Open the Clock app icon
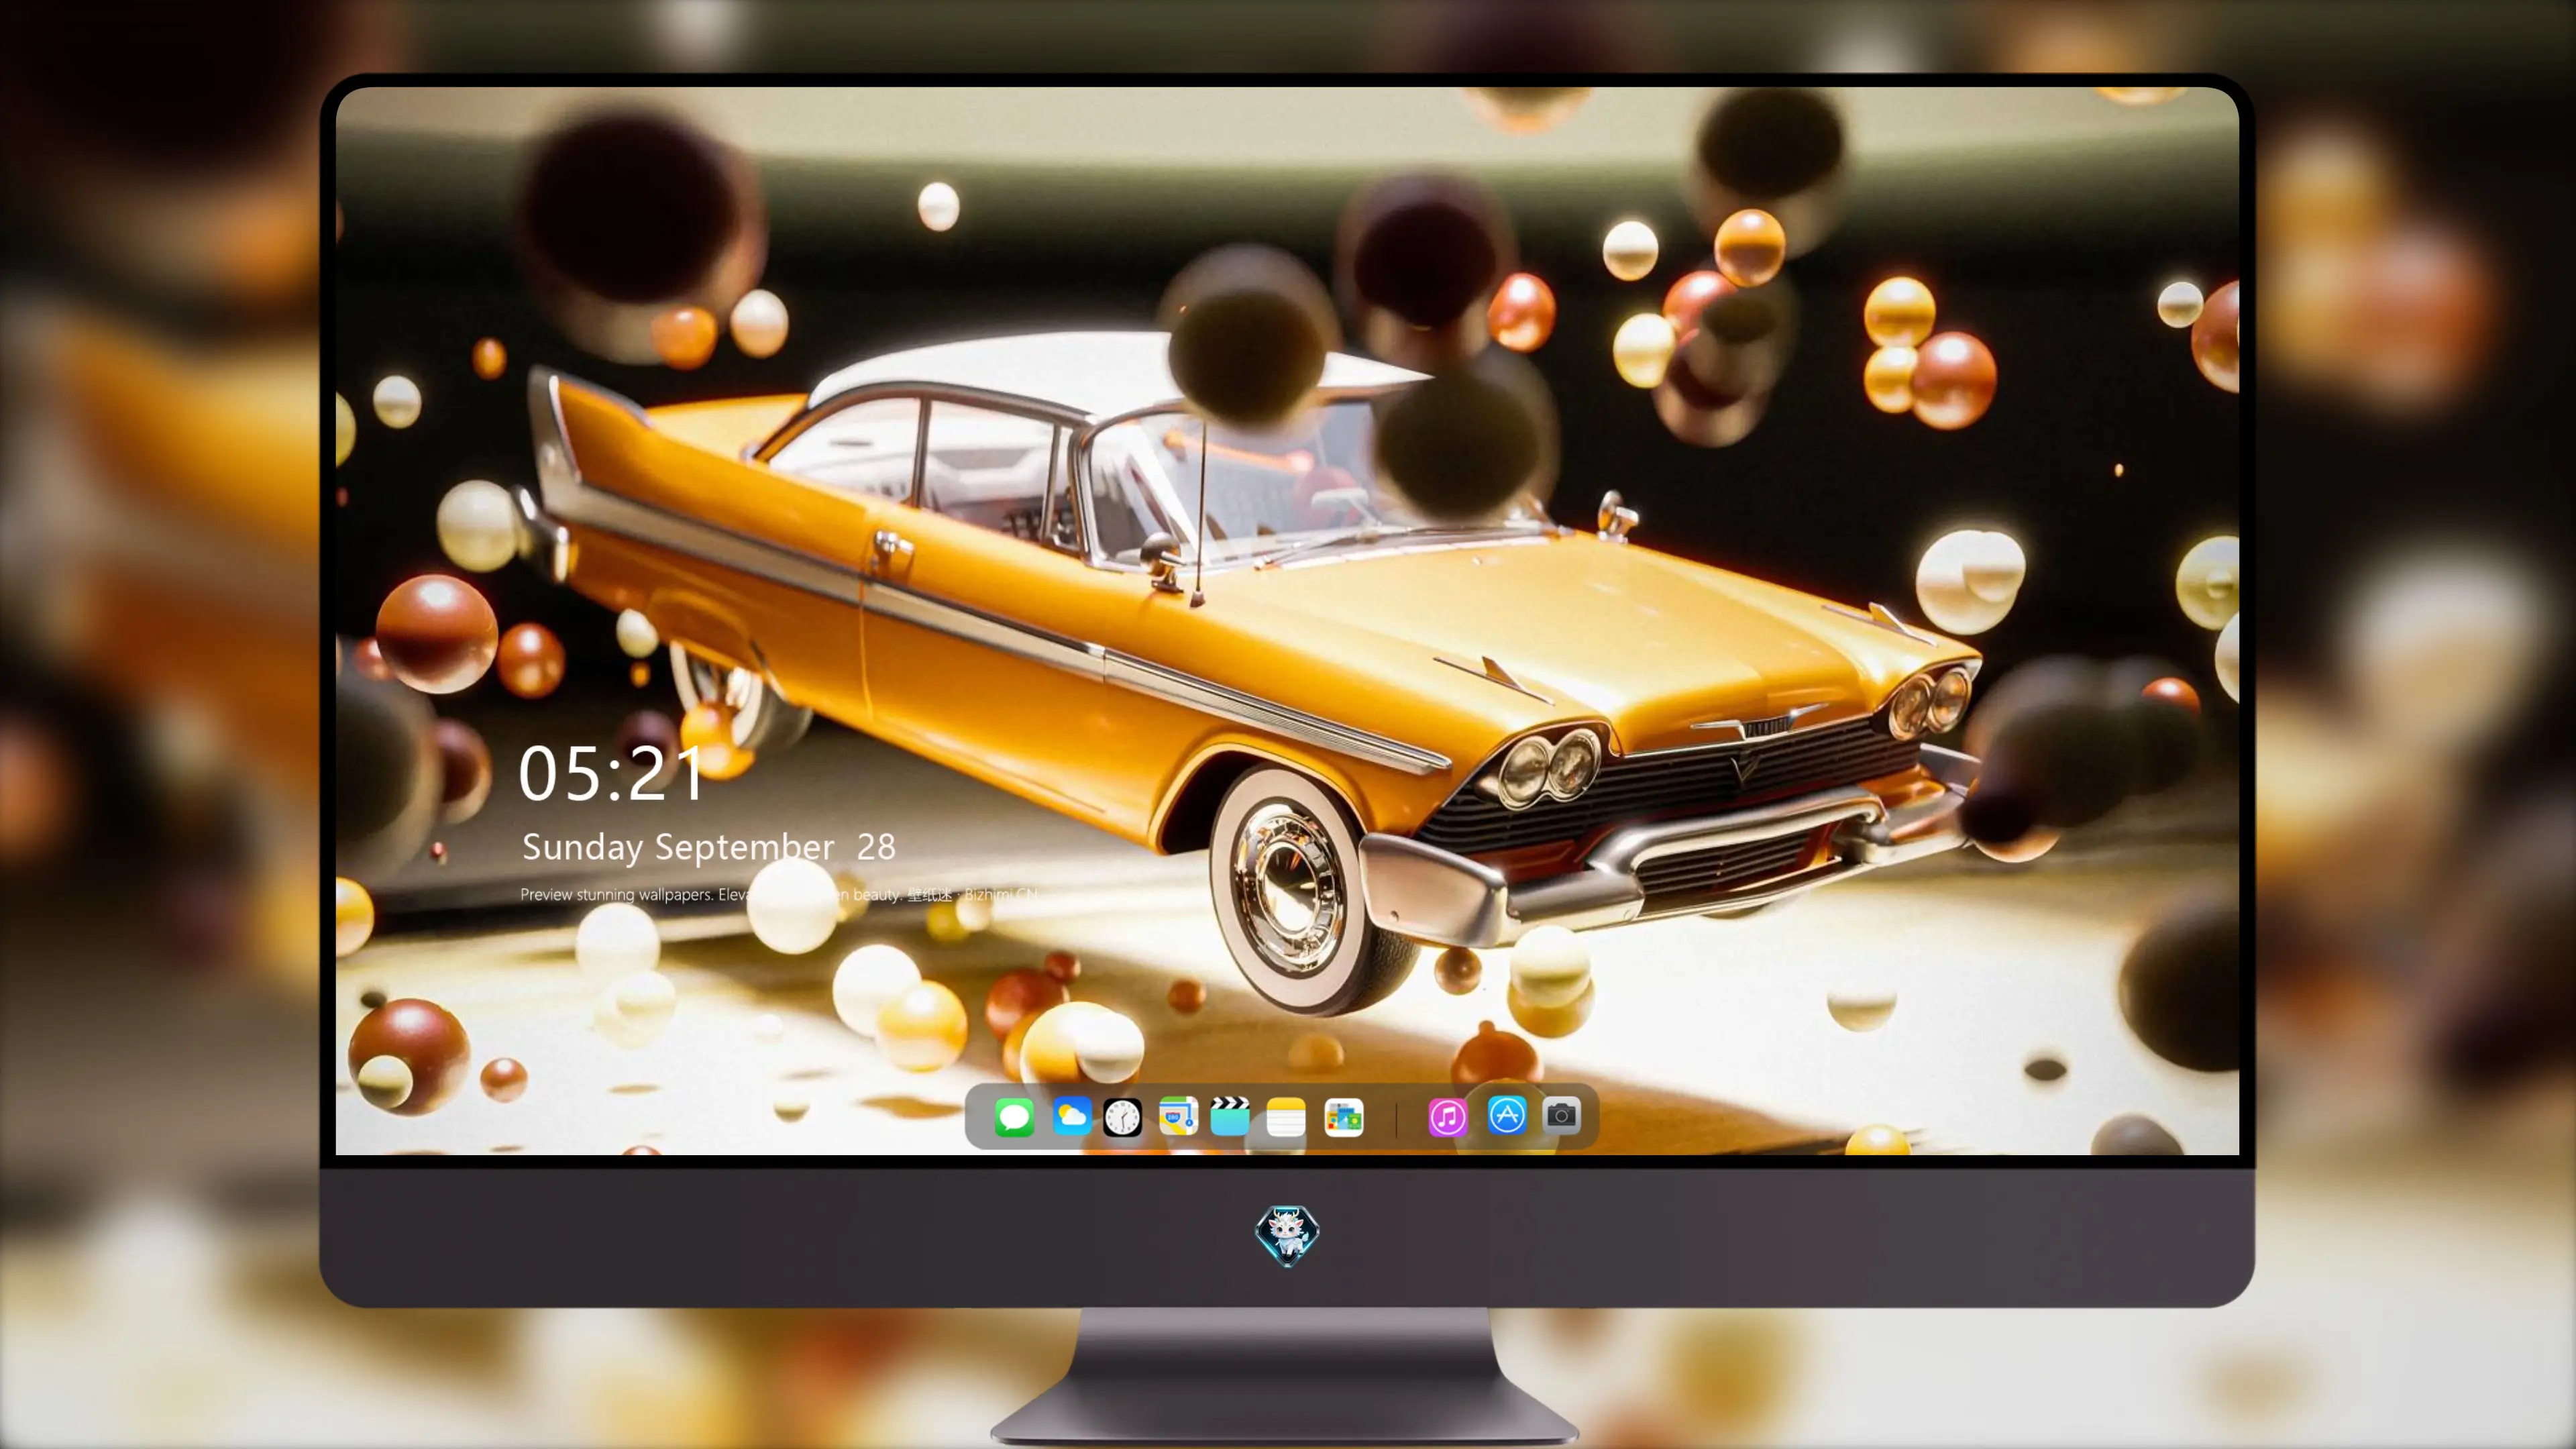Image resolution: width=2576 pixels, height=1449 pixels. pyautogui.click(x=1122, y=1117)
